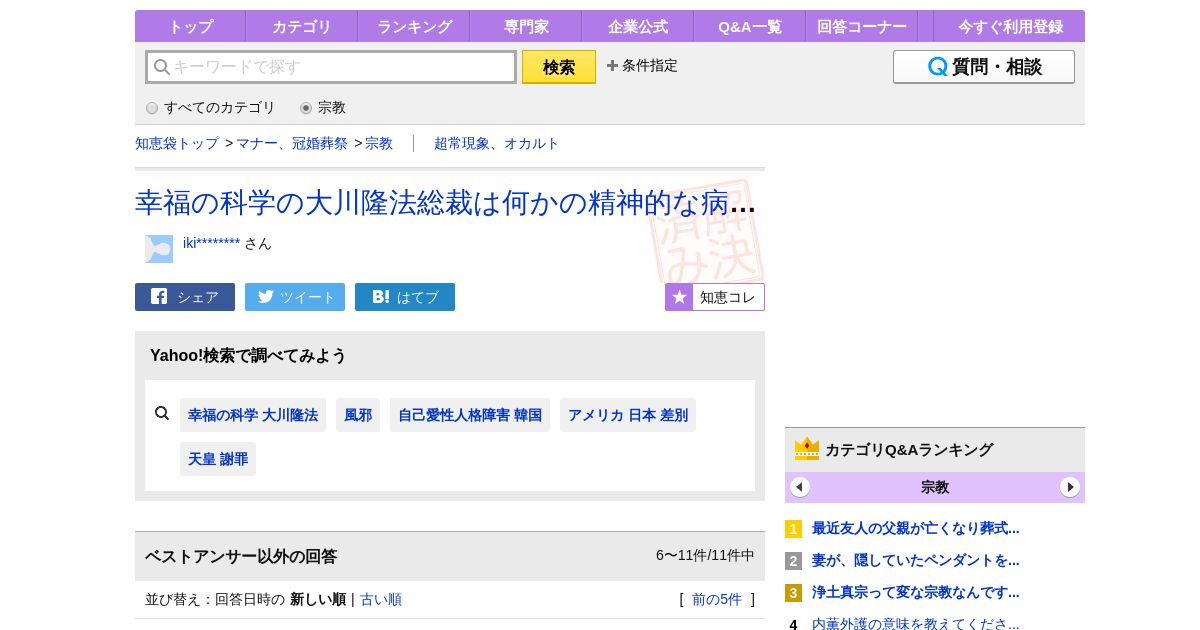Expand the 条件指定 search conditions
Image resolution: width=1200 pixels, height=630 pixels.
point(642,66)
